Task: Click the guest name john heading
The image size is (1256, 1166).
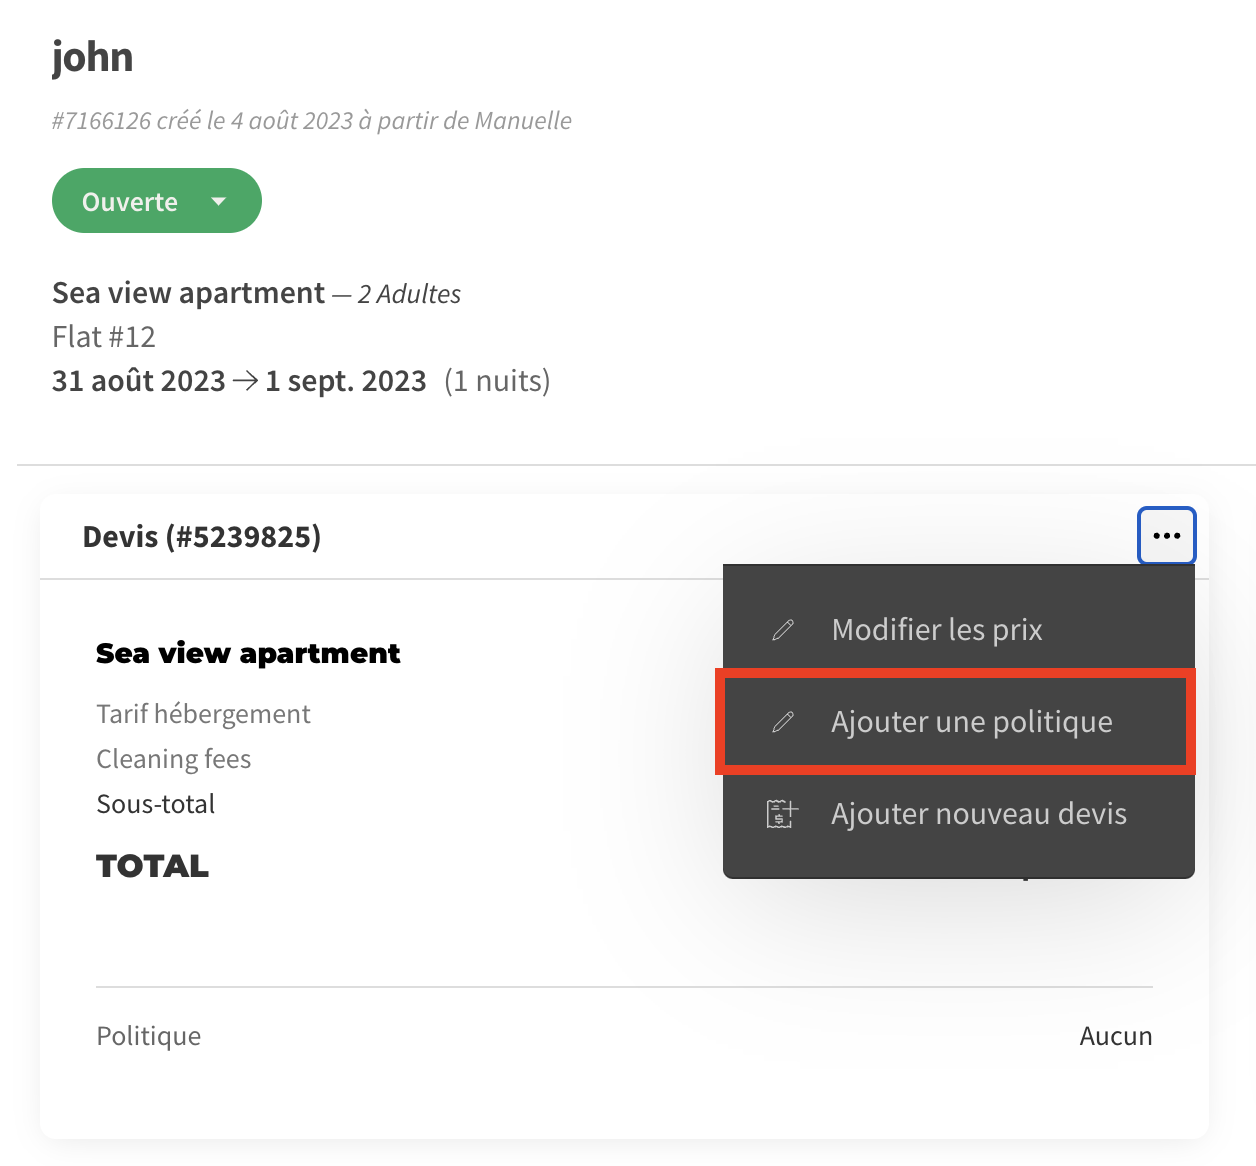Action: coord(92,57)
